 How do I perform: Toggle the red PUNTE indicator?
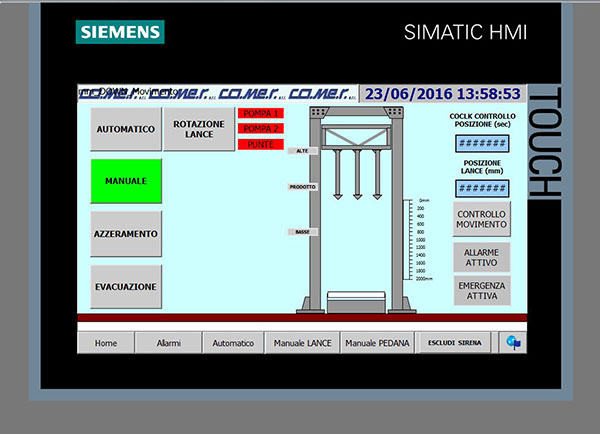click(x=262, y=144)
